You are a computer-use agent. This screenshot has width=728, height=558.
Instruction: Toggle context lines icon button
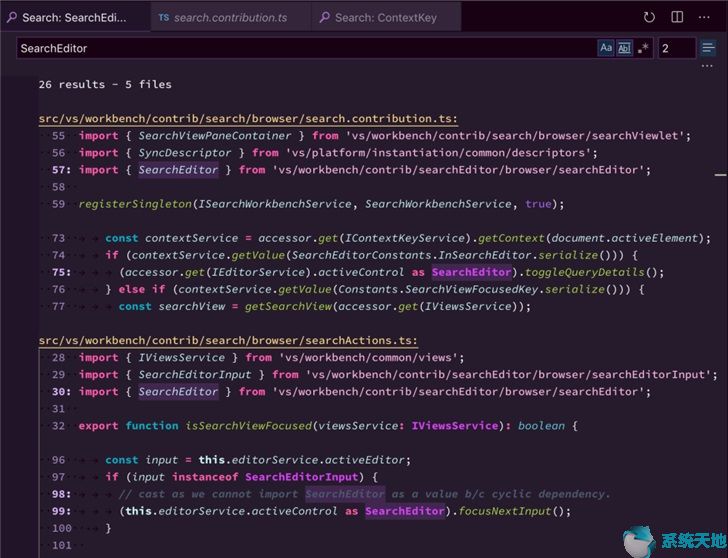coord(708,48)
